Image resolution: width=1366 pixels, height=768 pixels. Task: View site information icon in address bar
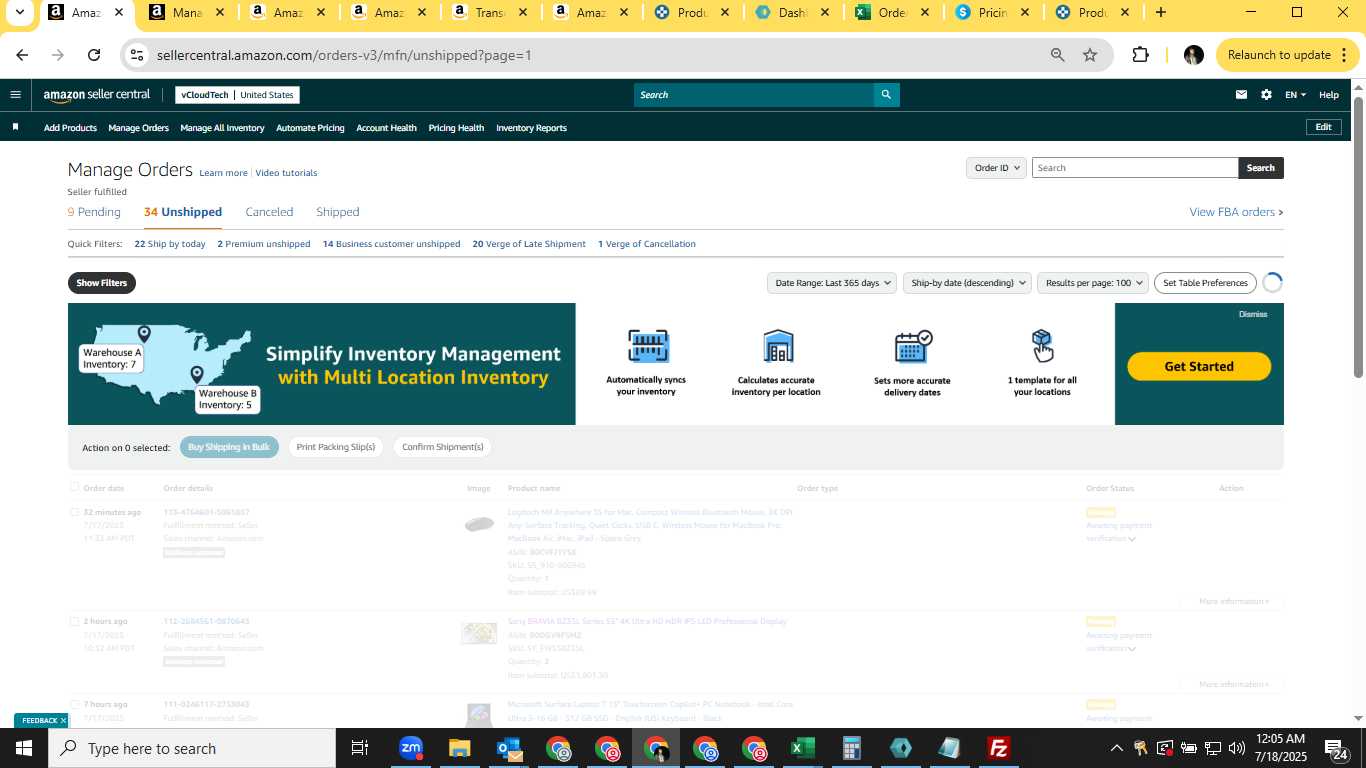pos(137,55)
